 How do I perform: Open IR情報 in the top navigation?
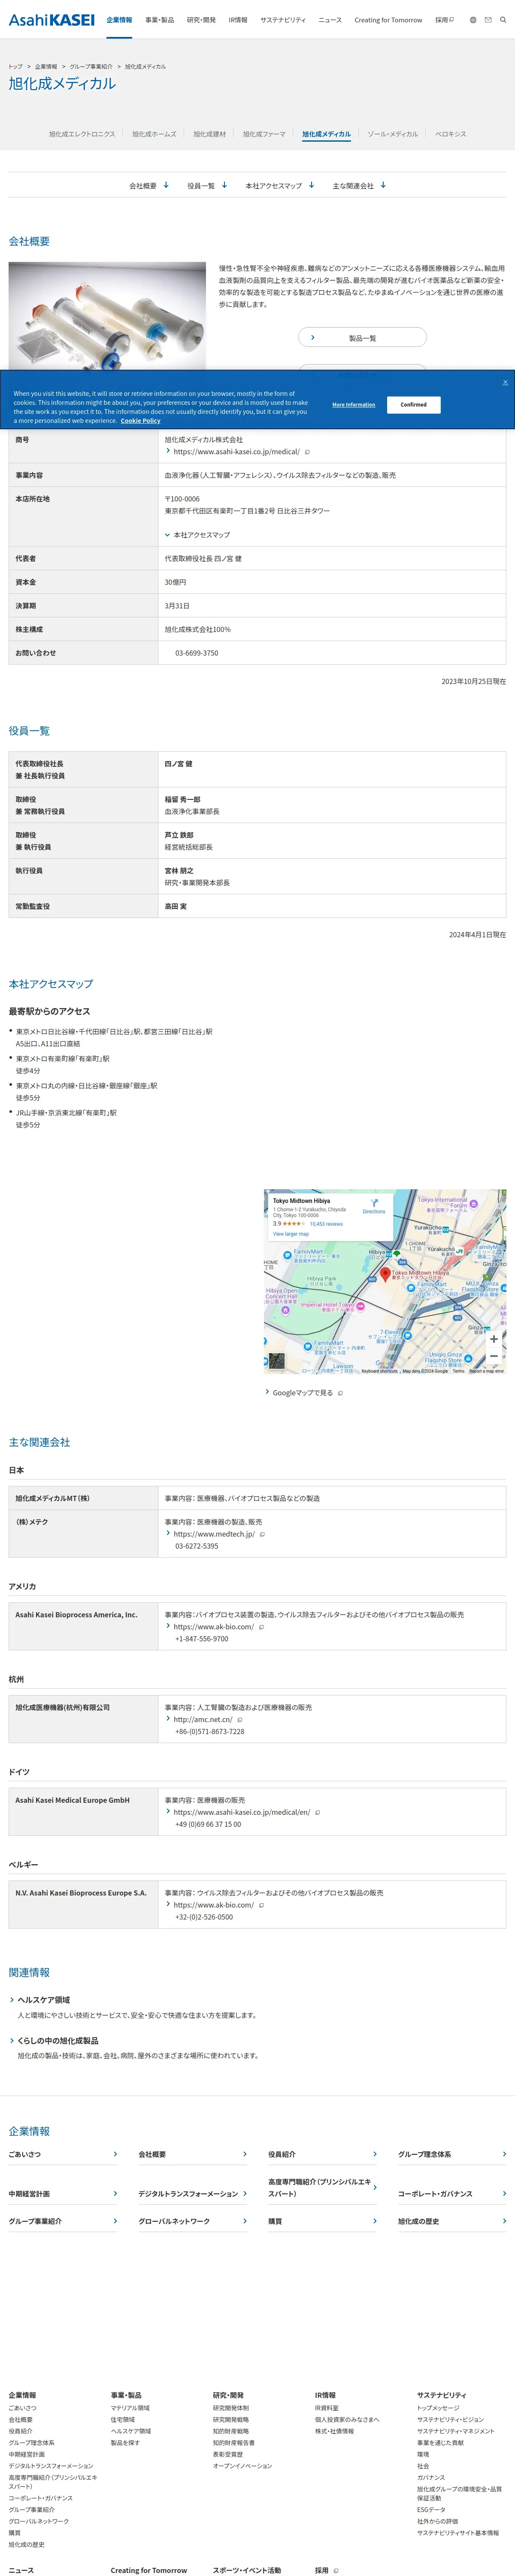coord(238,20)
